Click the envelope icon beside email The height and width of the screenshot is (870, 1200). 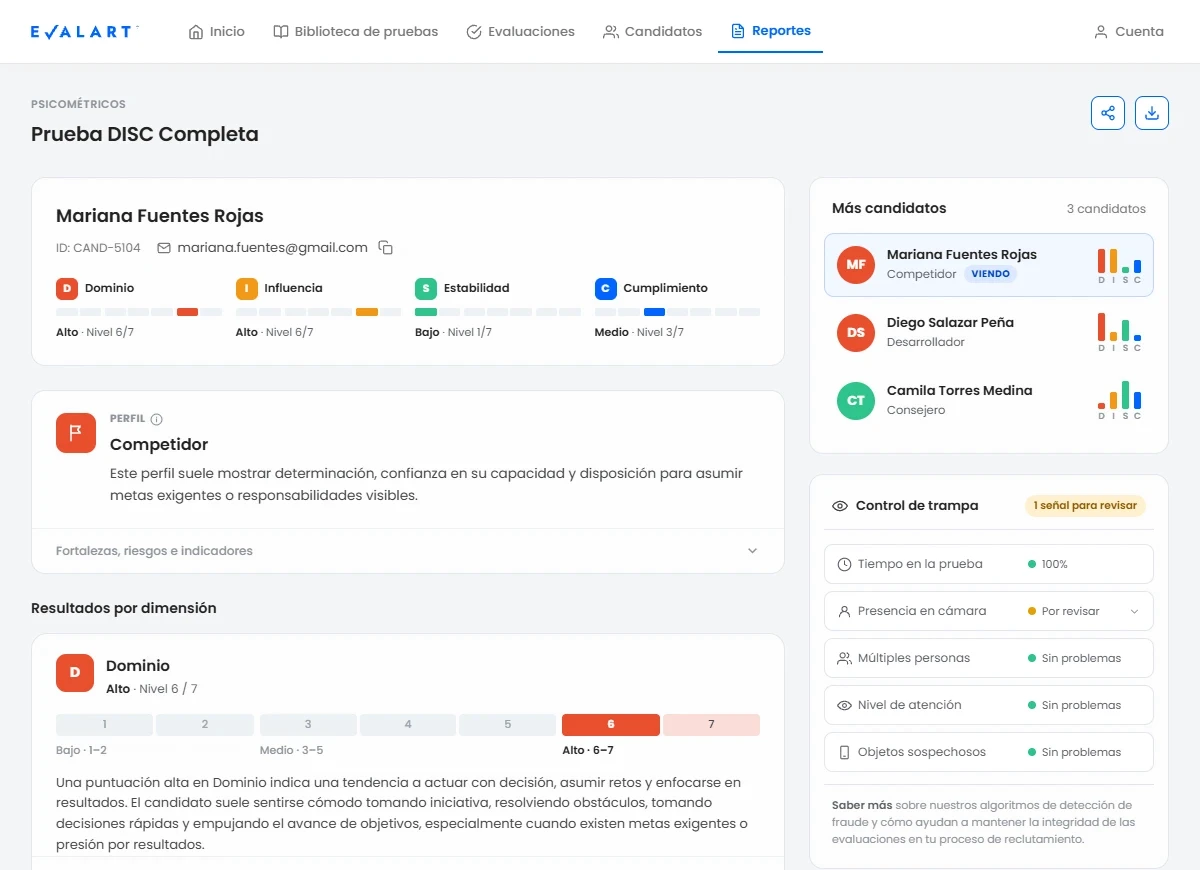pos(164,248)
